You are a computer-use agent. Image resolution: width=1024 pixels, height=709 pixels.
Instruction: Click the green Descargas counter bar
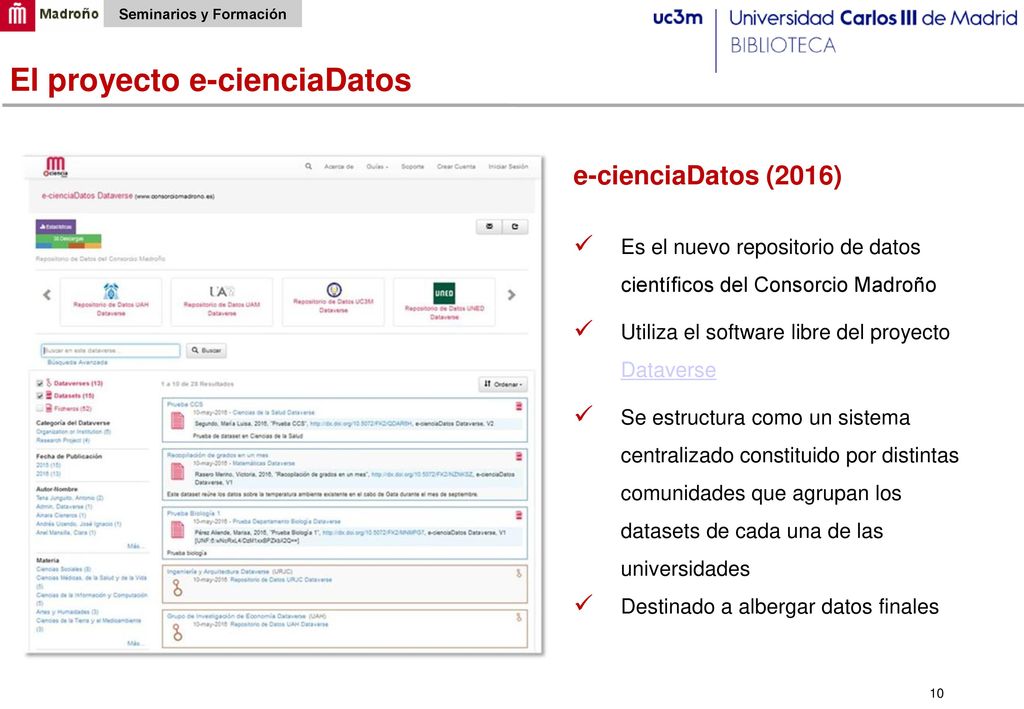tap(69, 239)
